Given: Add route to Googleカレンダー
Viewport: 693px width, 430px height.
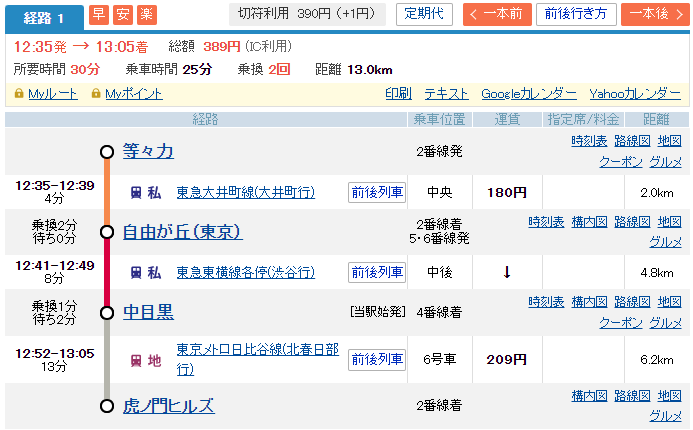Looking at the screenshot, I should pos(528,94).
